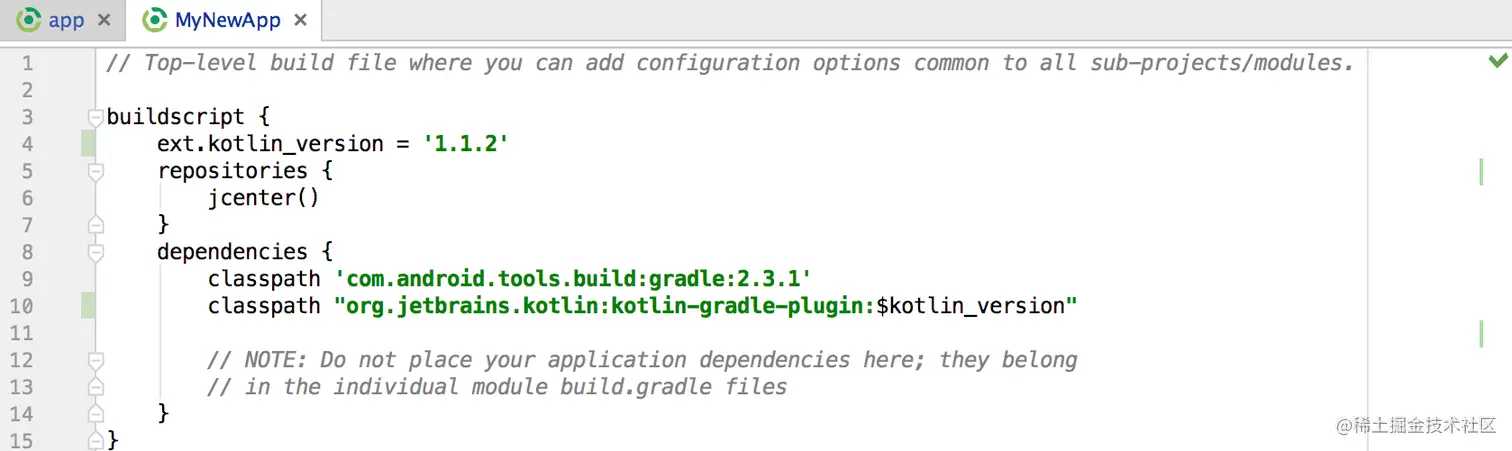Collapse the buildscript block fold marker
Viewport: 1512px width, 451px height.
click(x=95, y=117)
